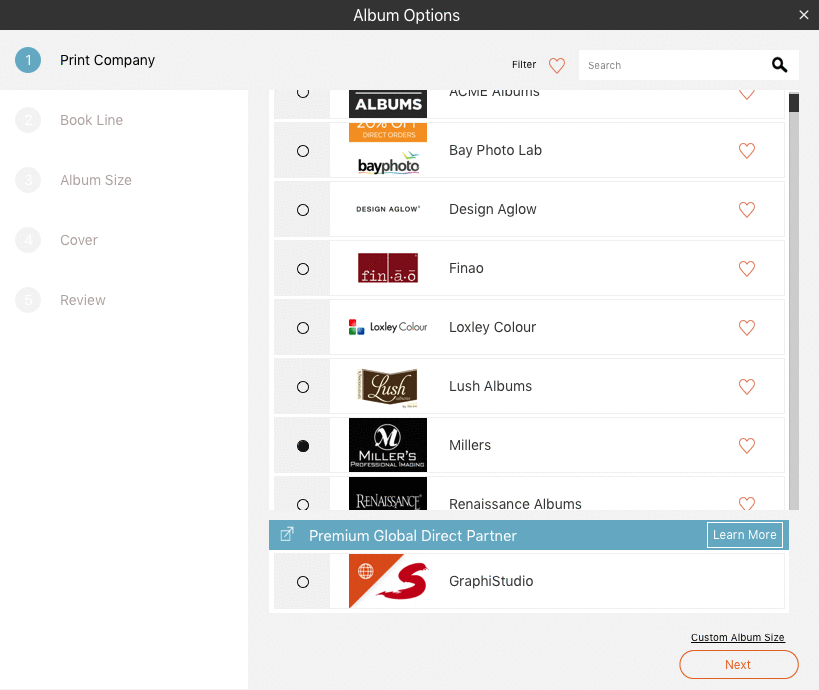
Task: Click the Next button
Action: pyautogui.click(x=739, y=664)
